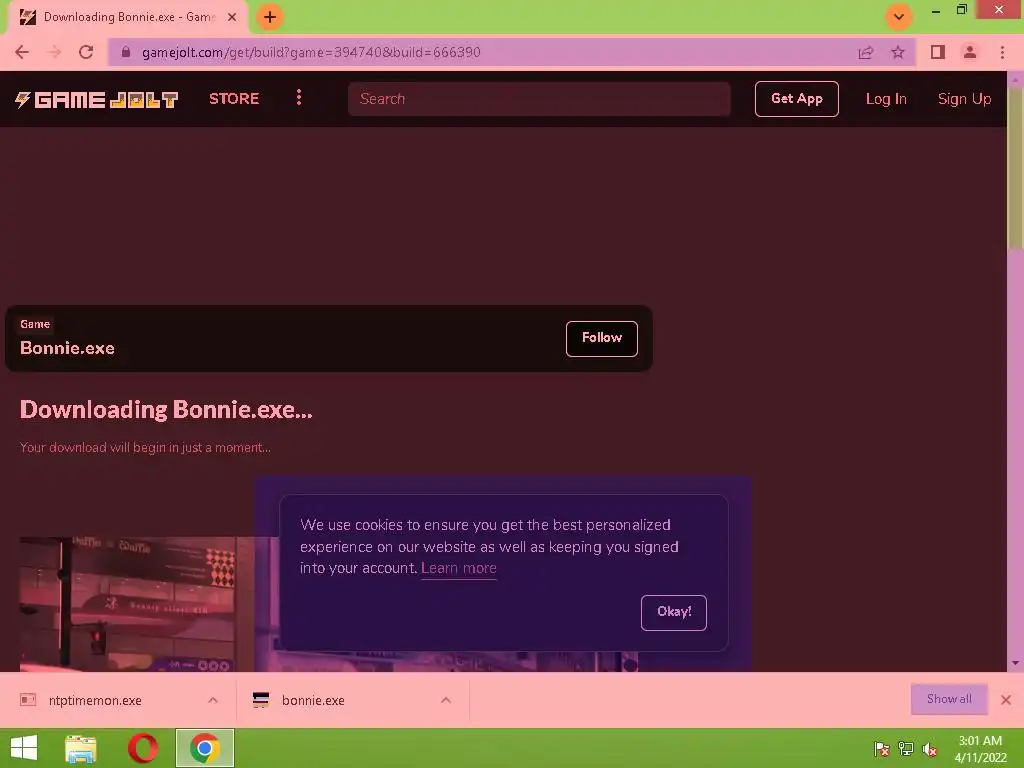Share this page via address bar icon
Image resolution: width=1024 pixels, height=768 pixels.
pyautogui.click(x=865, y=52)
